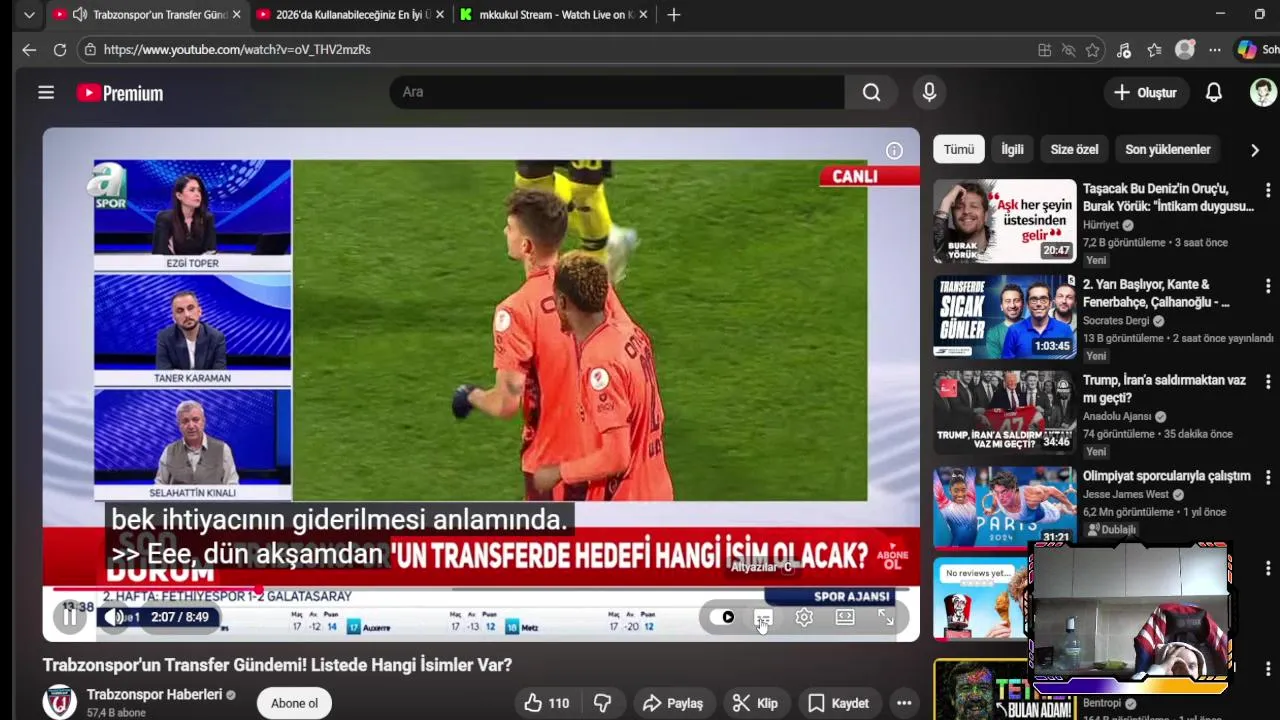Enter fullscreen with the player's fullscreen icon
The width and height of the screenshot is (1280, 720).
coord(886,618)
